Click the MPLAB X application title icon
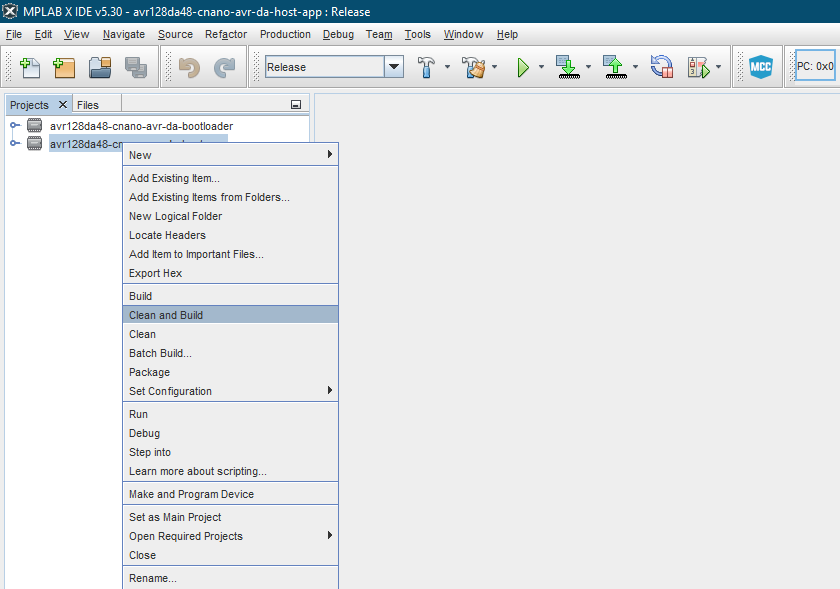This screenshot has width=840, height=589. (10, 11)
